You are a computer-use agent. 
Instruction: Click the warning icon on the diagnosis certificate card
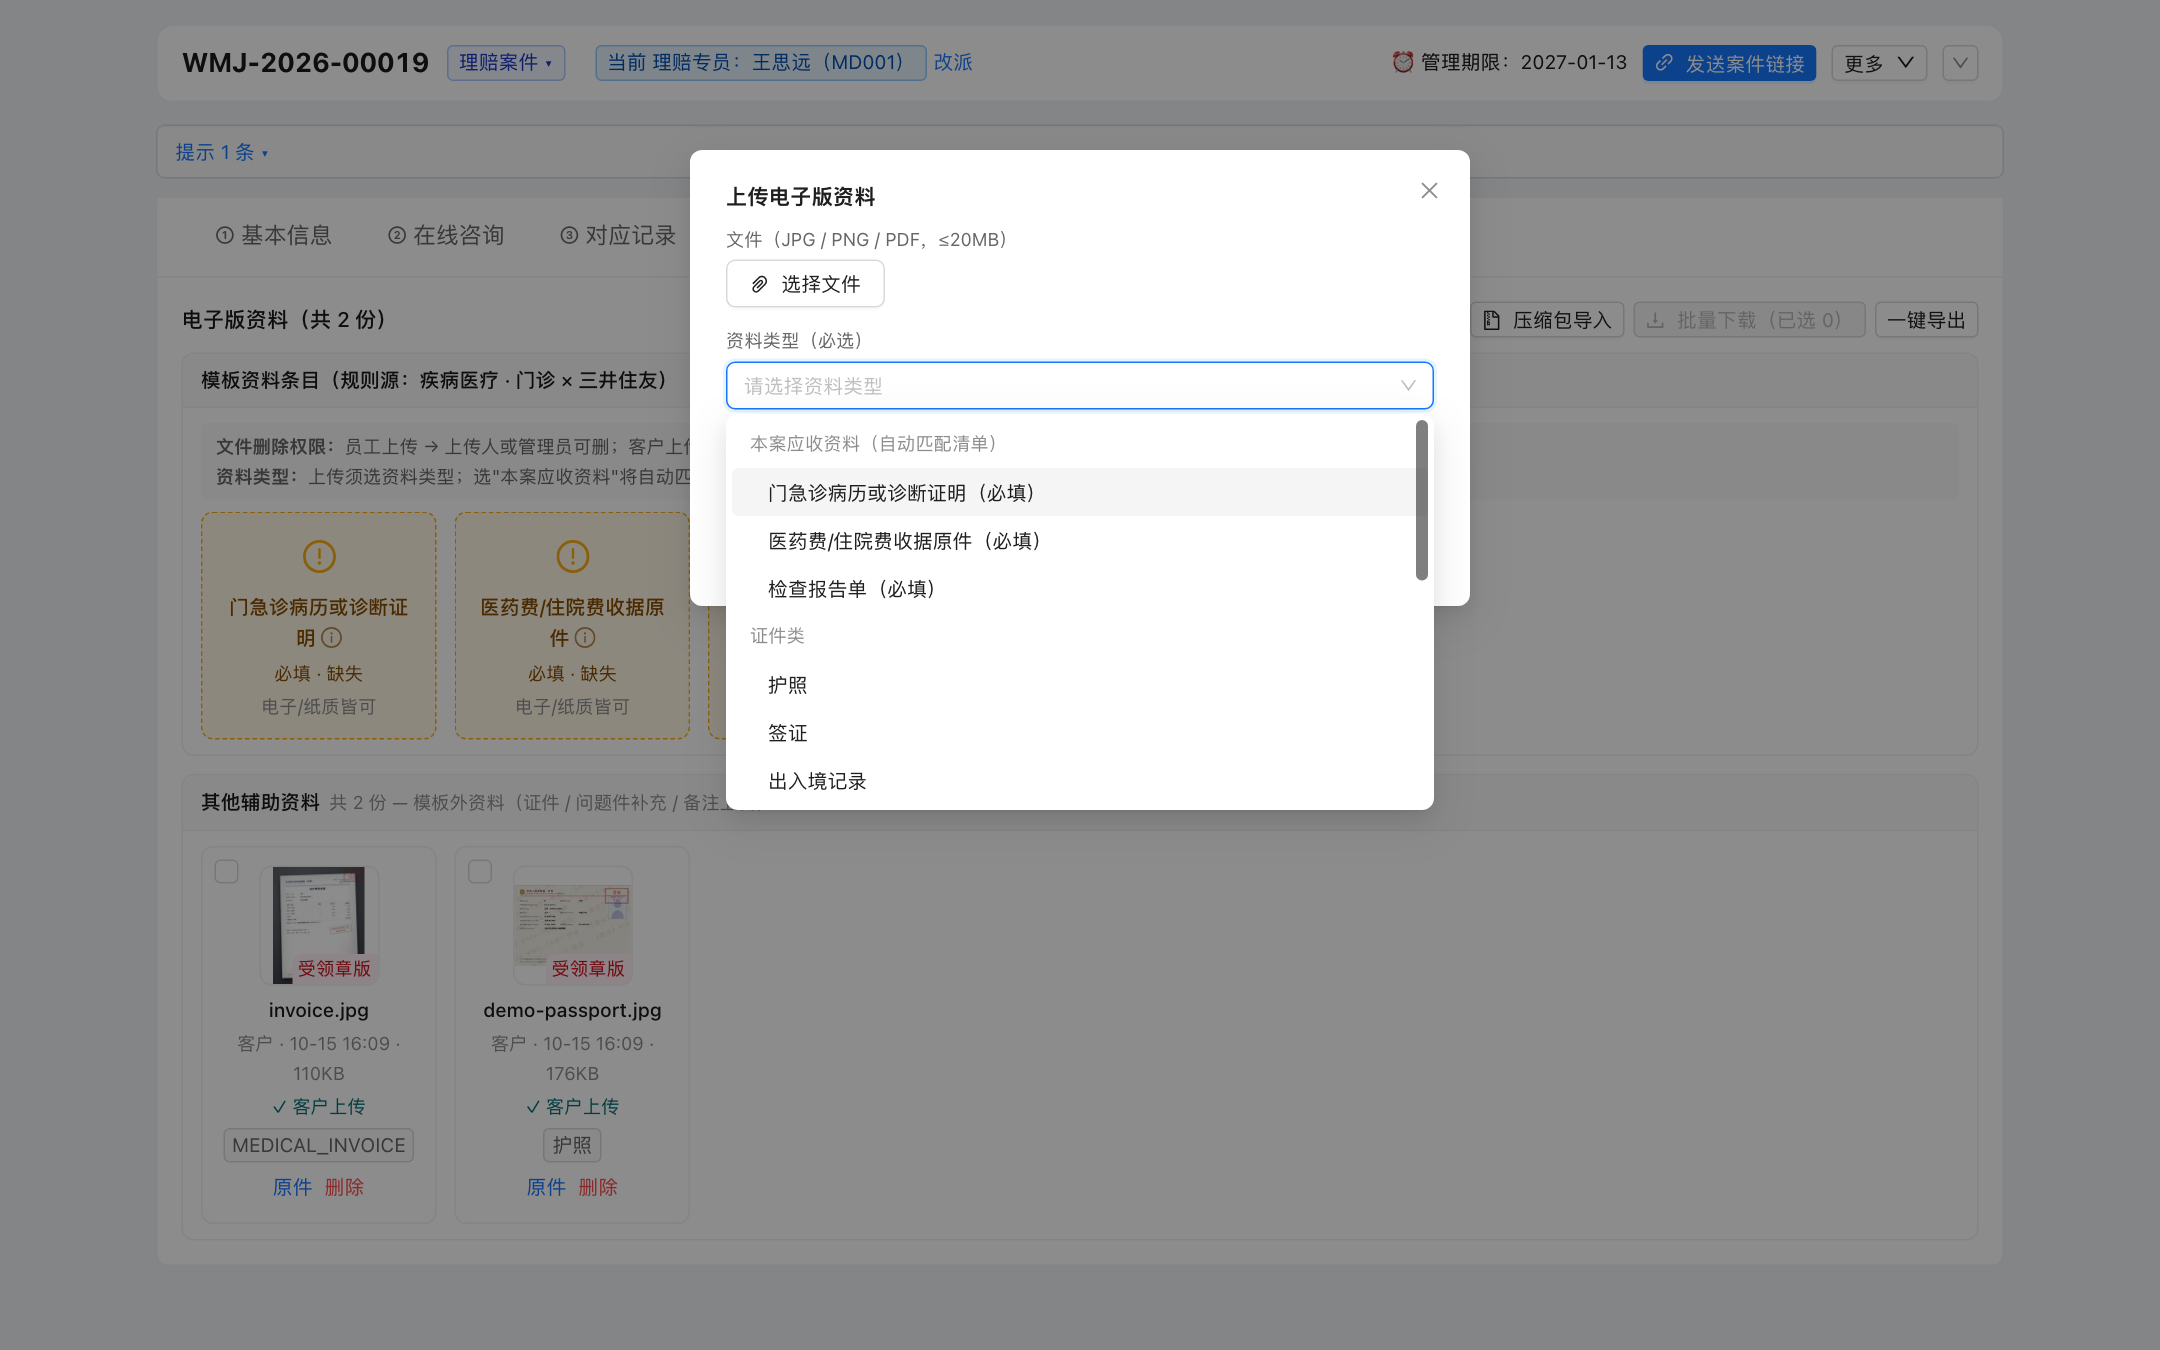pyautogui.click(x=319, y=556)
